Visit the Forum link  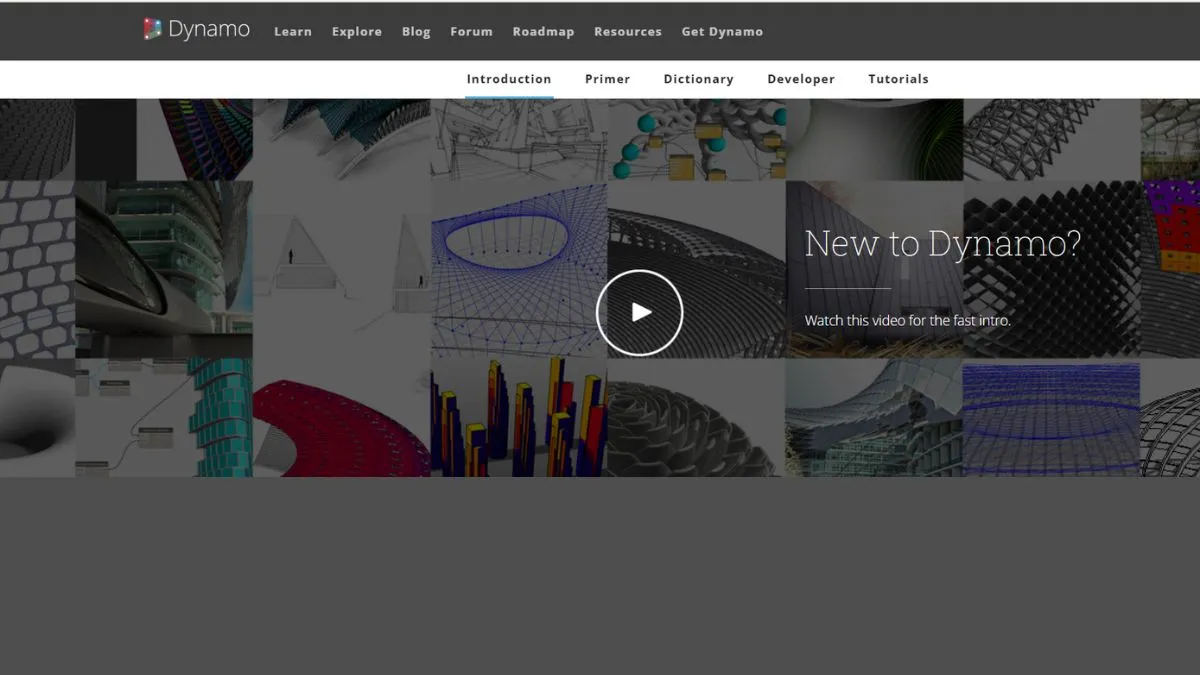[x=471, y=32]
